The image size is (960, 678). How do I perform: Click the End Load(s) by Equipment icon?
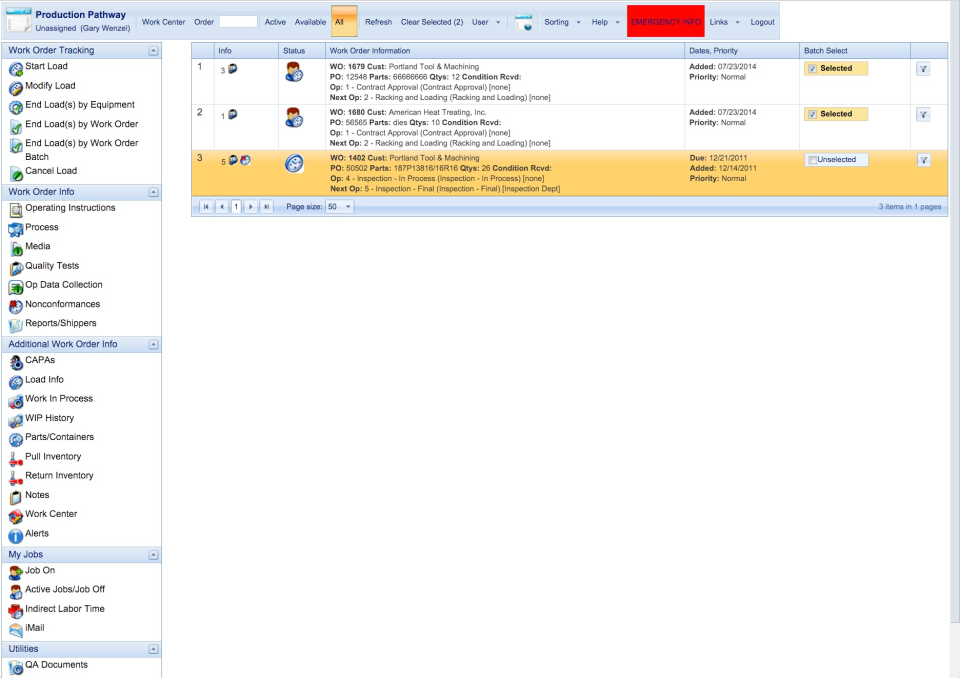15,108
